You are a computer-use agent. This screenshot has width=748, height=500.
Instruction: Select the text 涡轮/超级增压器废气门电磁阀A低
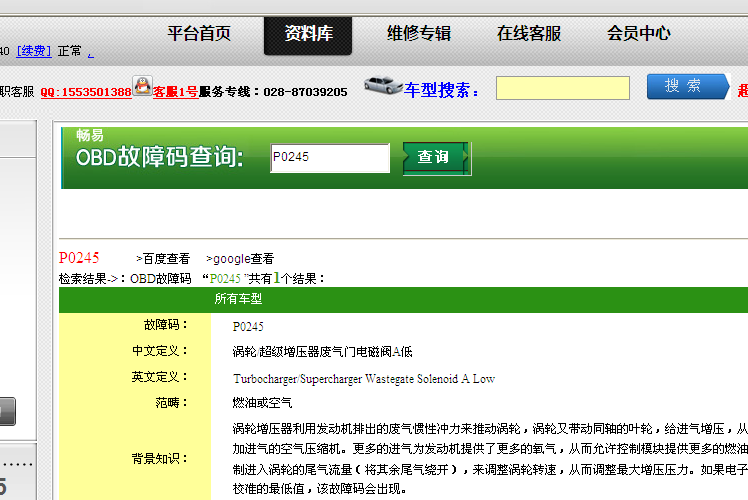(x=322, y=352)
